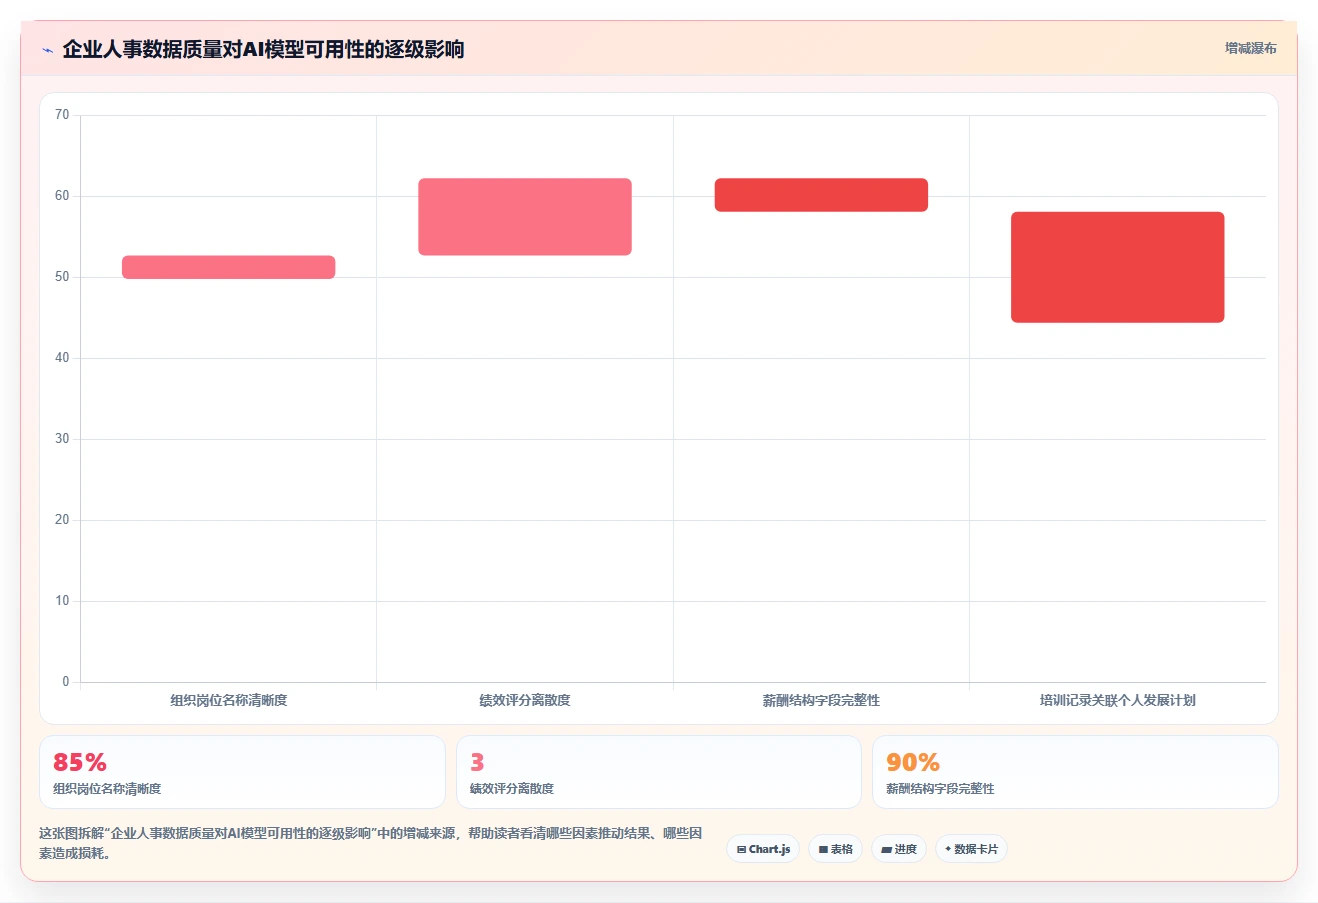
Task: Click the y-axis value 40
Action: tap(62, 358)
